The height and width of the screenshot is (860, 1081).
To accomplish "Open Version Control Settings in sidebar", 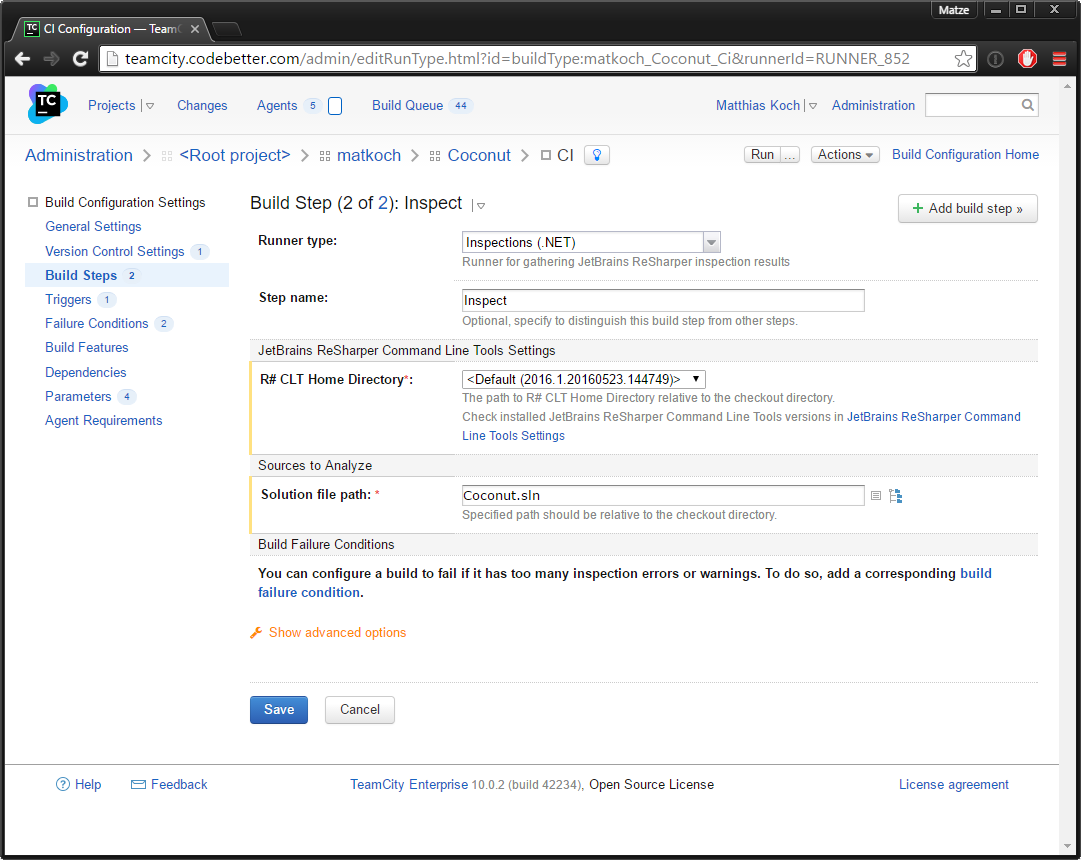I will point(114,251).
